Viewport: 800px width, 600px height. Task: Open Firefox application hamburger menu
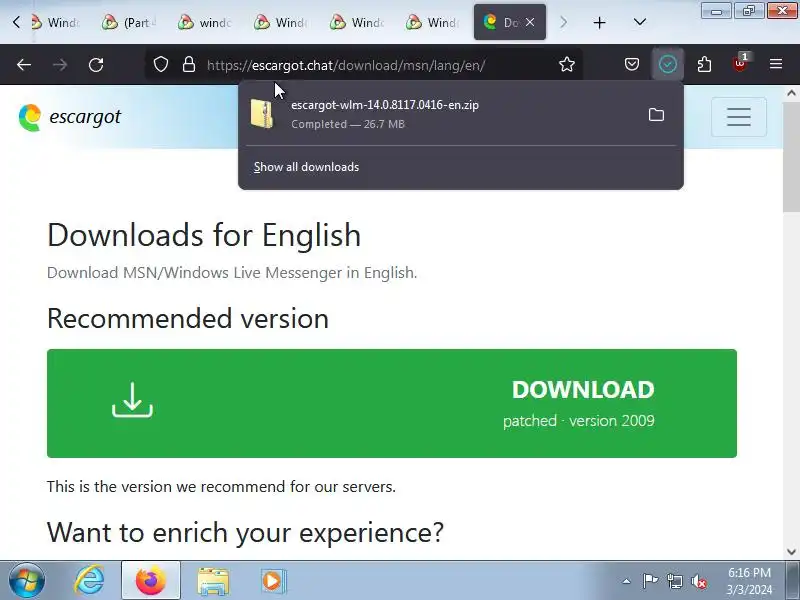coord(776,64)
